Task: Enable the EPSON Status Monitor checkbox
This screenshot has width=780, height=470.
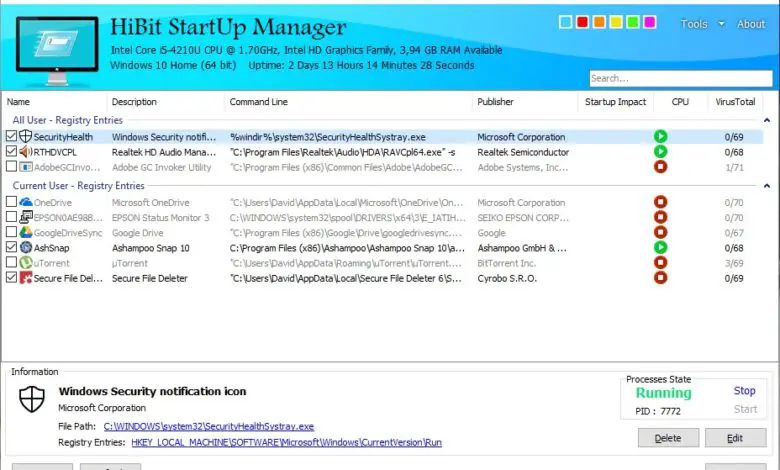Action: pos(11,217)
